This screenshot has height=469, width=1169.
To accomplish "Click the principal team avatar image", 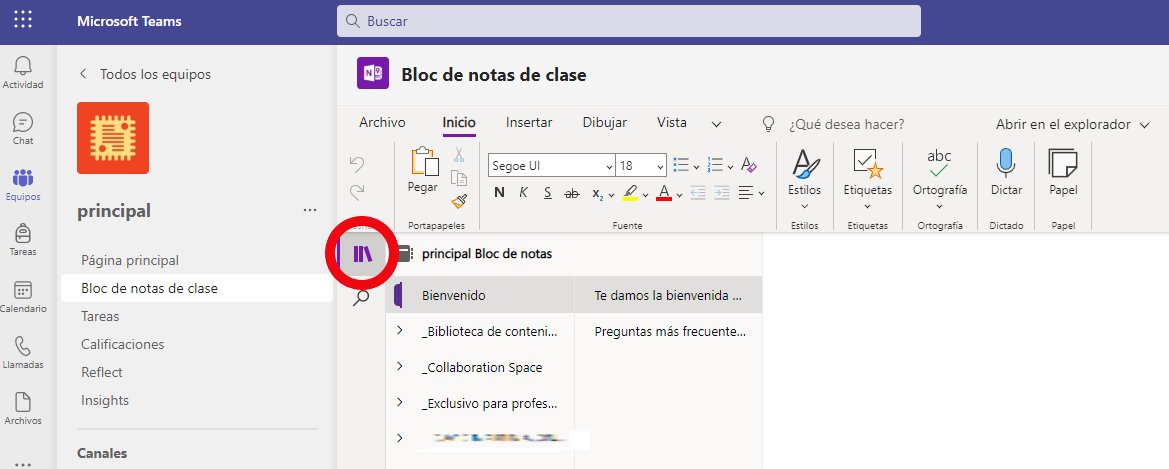I will click(113, 138).
